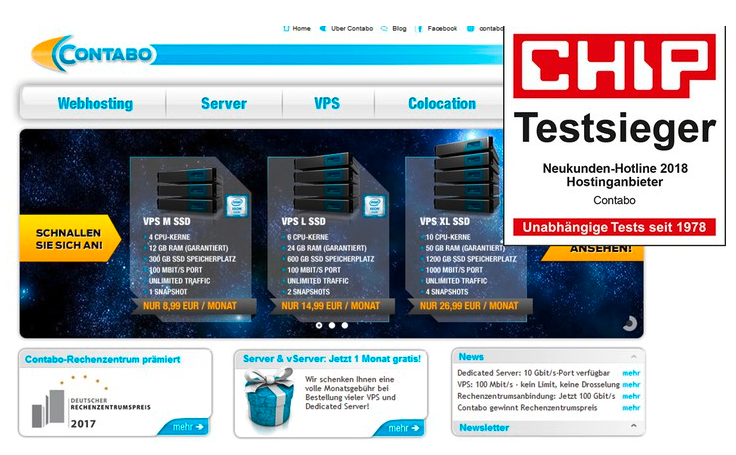Open the Colocation tab
Viewport: 736px width, 455px height.
[441, 103]
